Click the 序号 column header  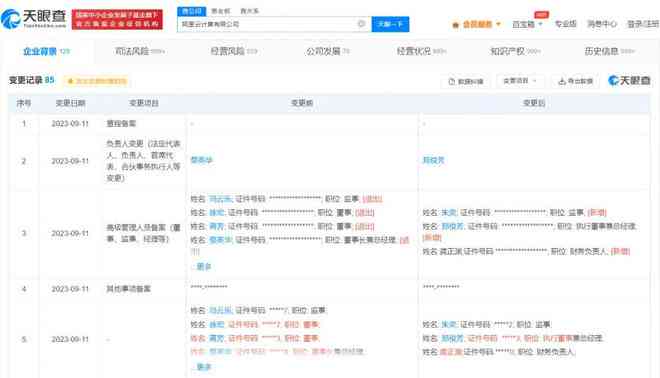[x=24, y=103]
